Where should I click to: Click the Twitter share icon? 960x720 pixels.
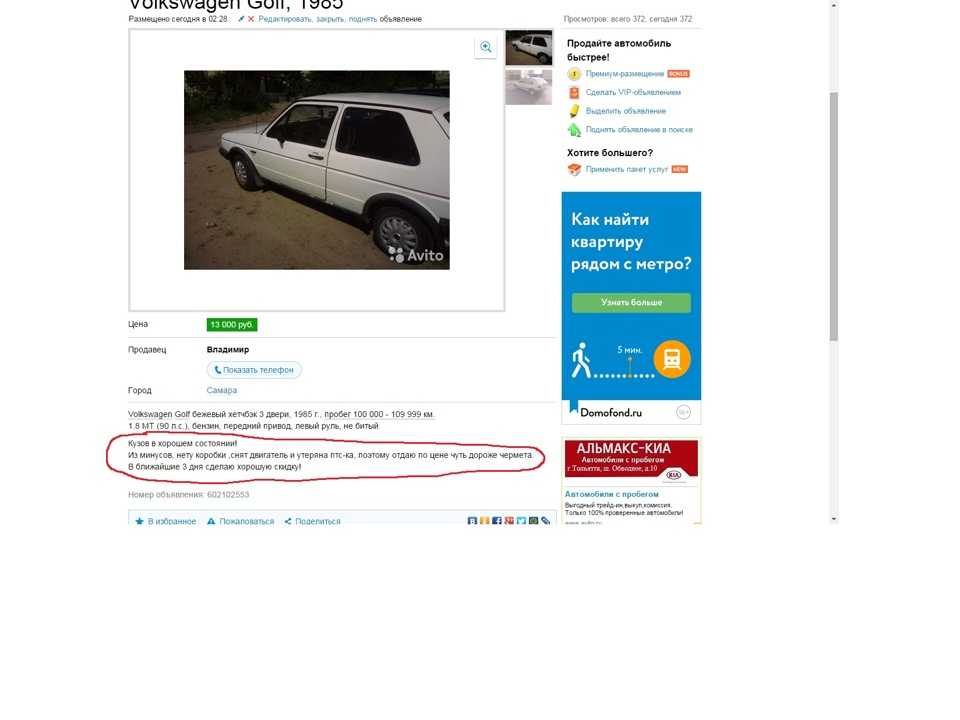521,520
